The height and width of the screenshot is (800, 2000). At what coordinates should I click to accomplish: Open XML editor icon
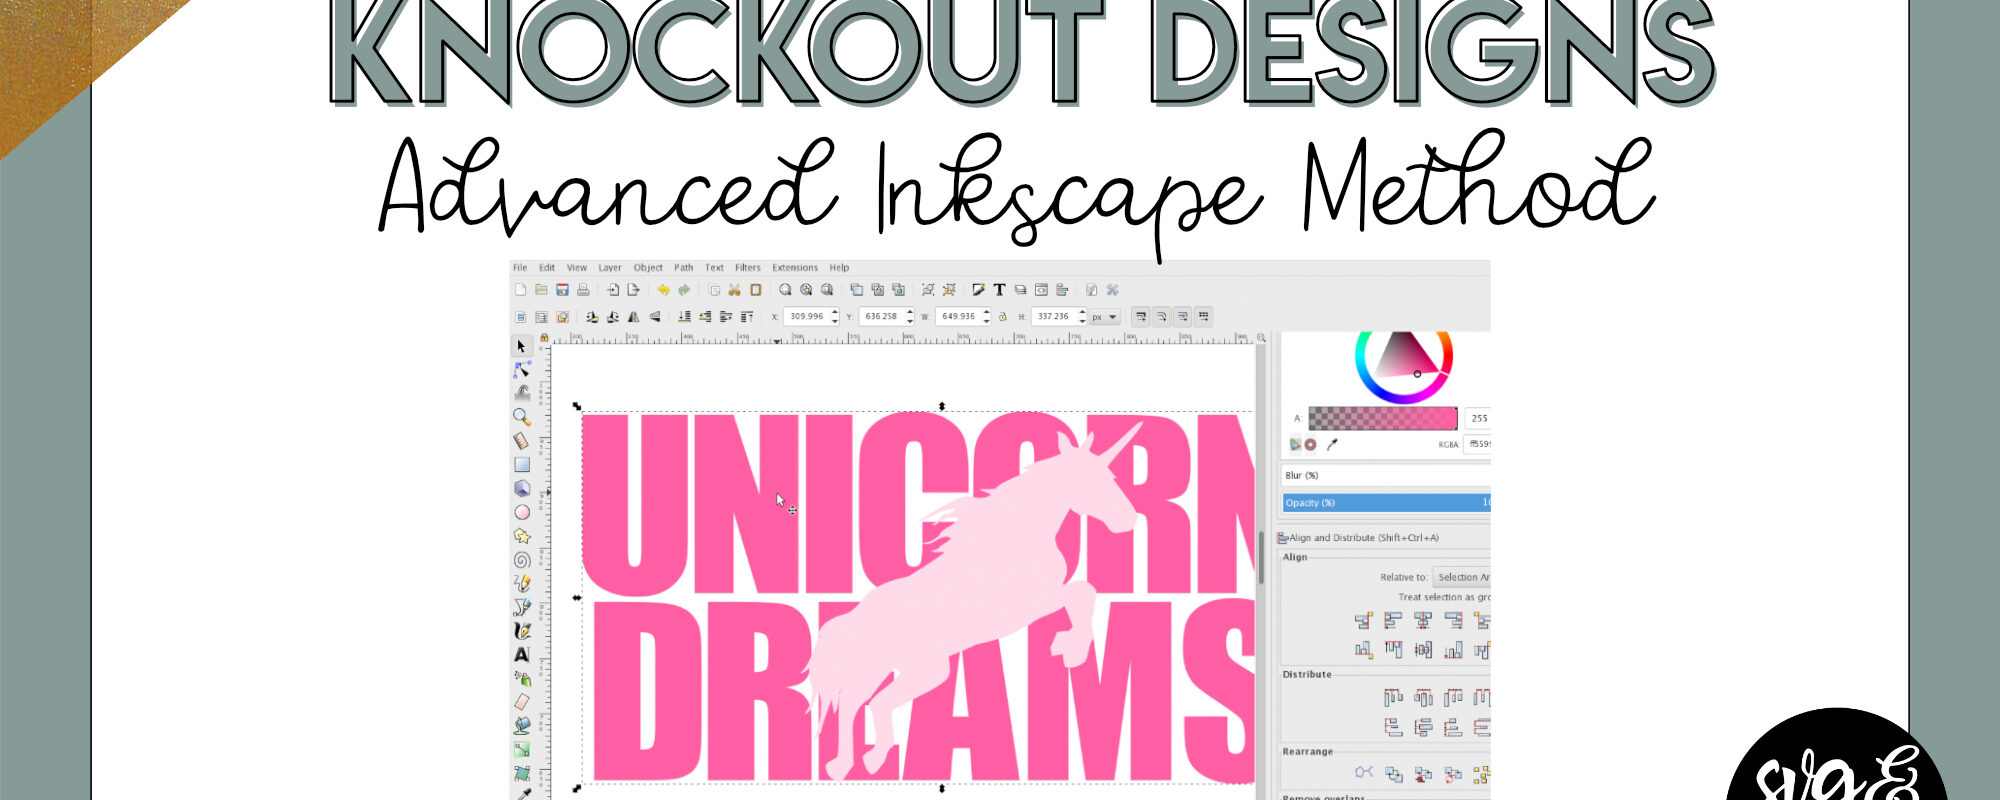pos(1041,290)
